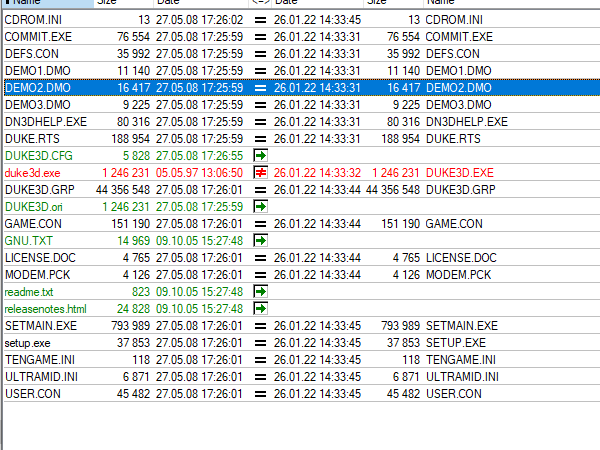Click the green arrow in readme.txt row
600x450 pixels.
coord(260,292)
